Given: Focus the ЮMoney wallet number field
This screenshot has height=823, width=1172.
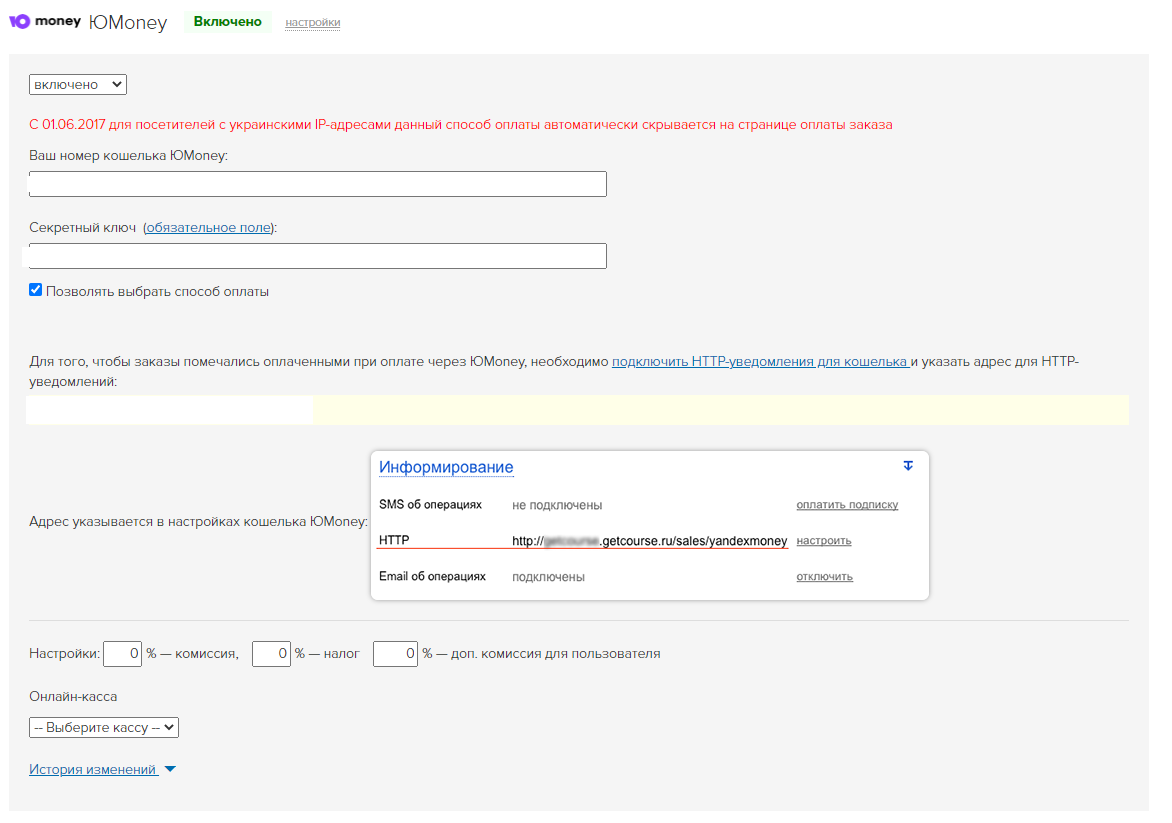Looking at the screenshot, I should (x=318, y=184).
